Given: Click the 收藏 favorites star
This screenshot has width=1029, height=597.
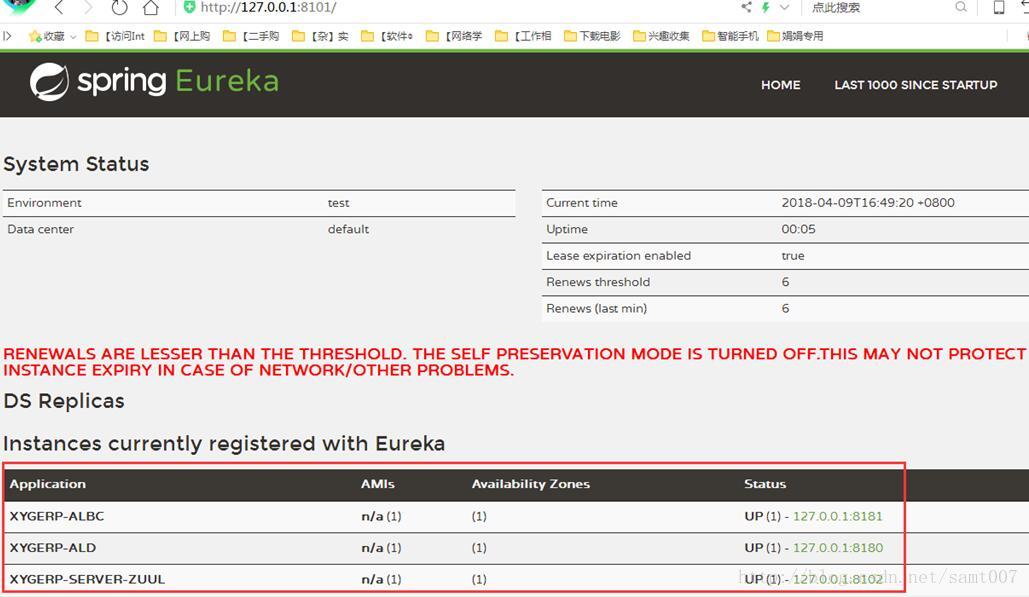Looking at the screenshot, I should pyautogui.click(x=35, y=36).
